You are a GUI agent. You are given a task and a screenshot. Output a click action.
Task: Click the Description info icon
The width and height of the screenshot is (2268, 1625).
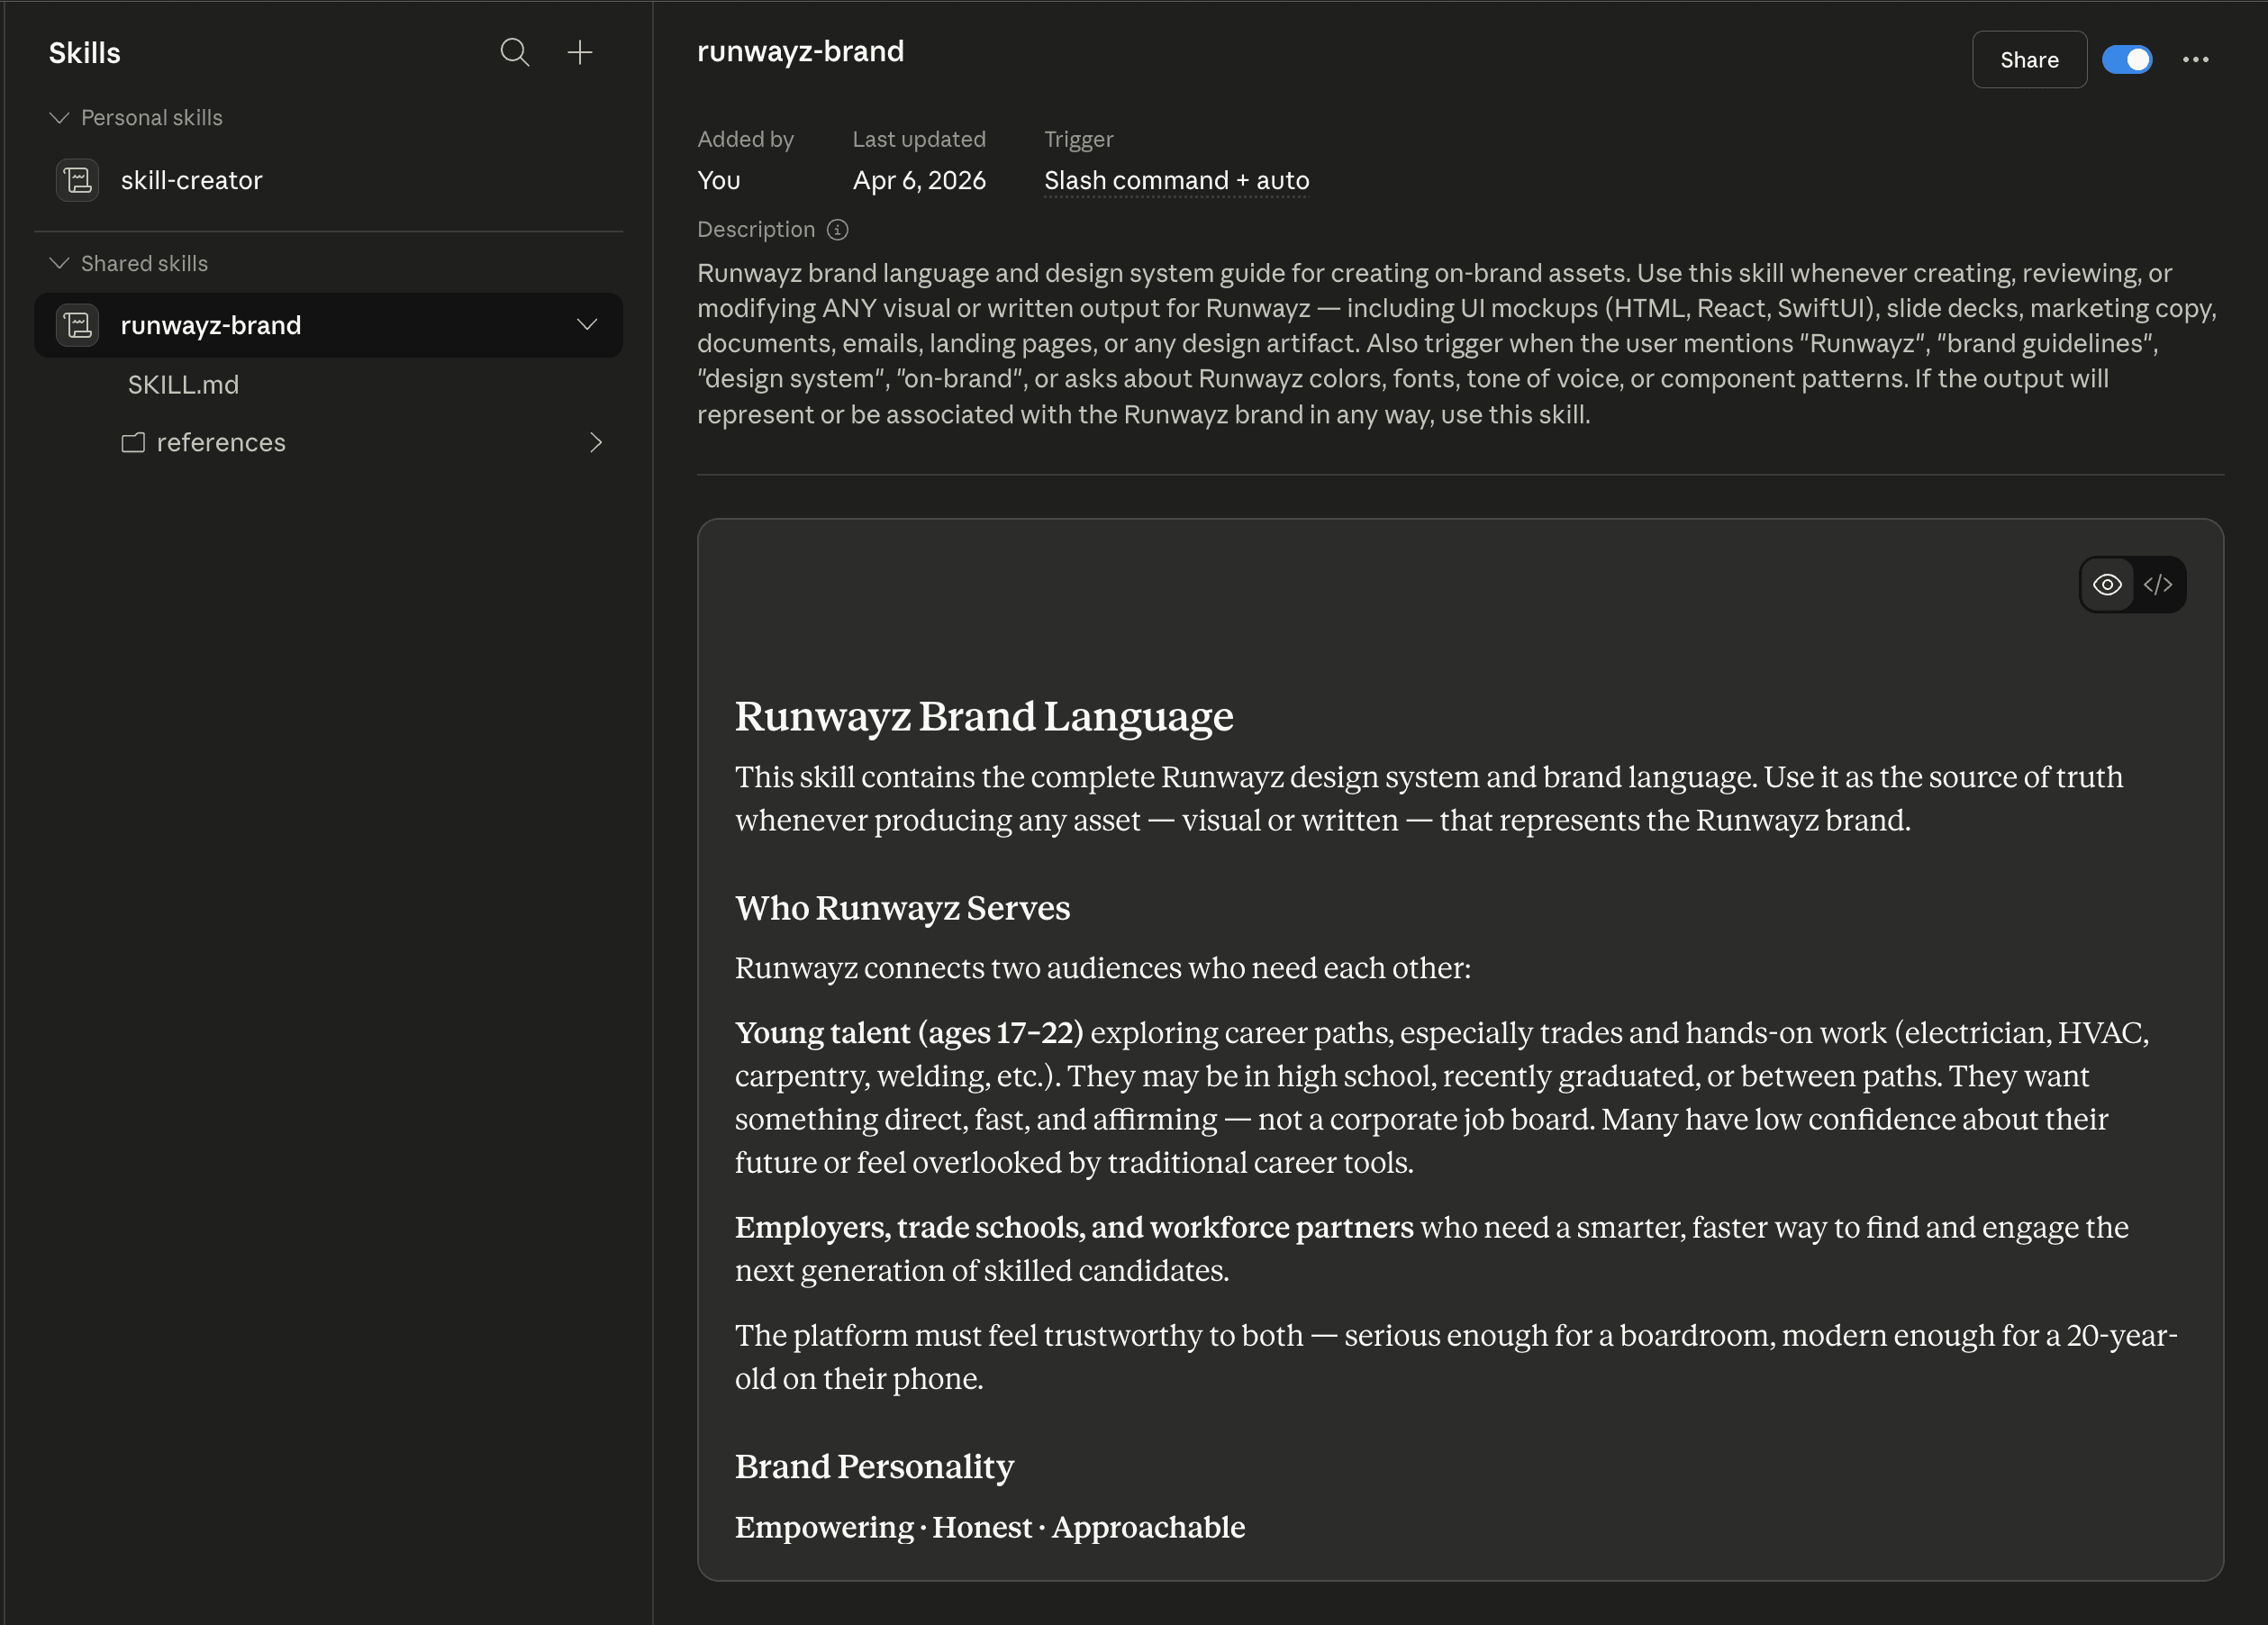coord(838,230)
